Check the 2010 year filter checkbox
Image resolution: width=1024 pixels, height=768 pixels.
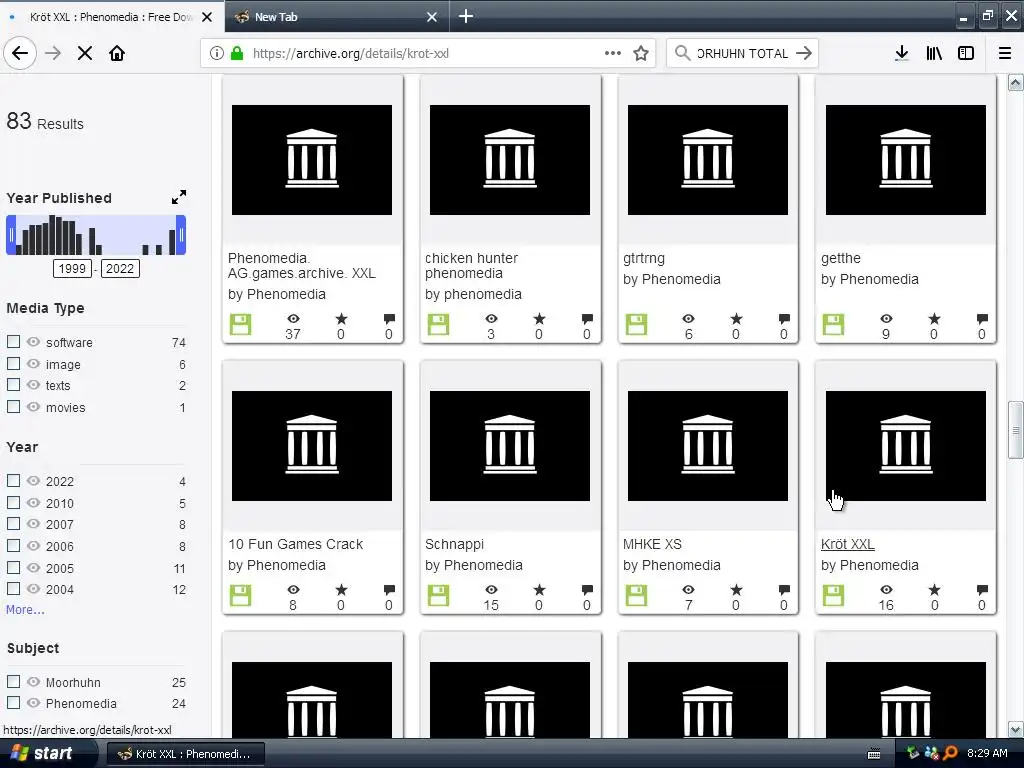click(13, 502)
